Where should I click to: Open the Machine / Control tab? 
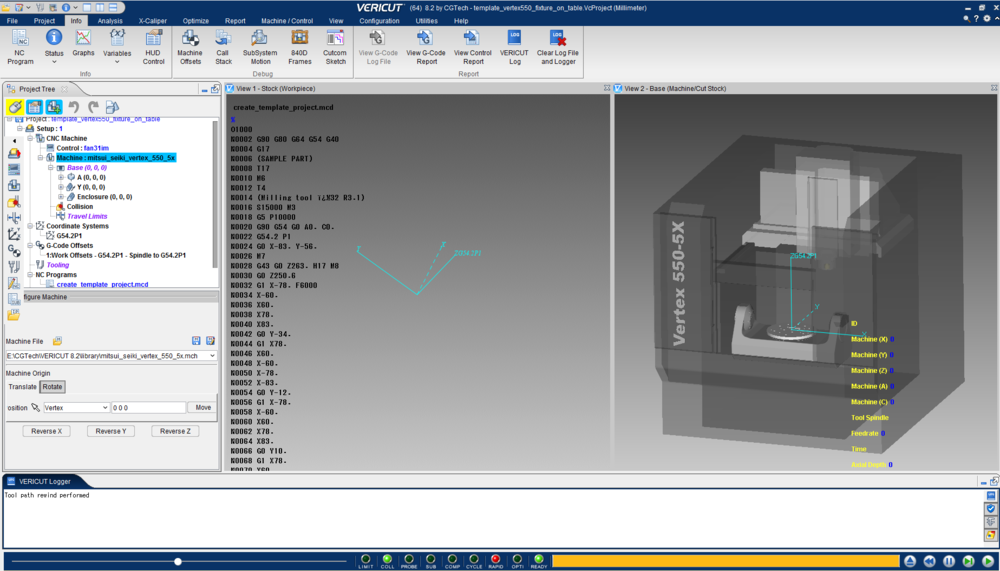tap(287, 21)
